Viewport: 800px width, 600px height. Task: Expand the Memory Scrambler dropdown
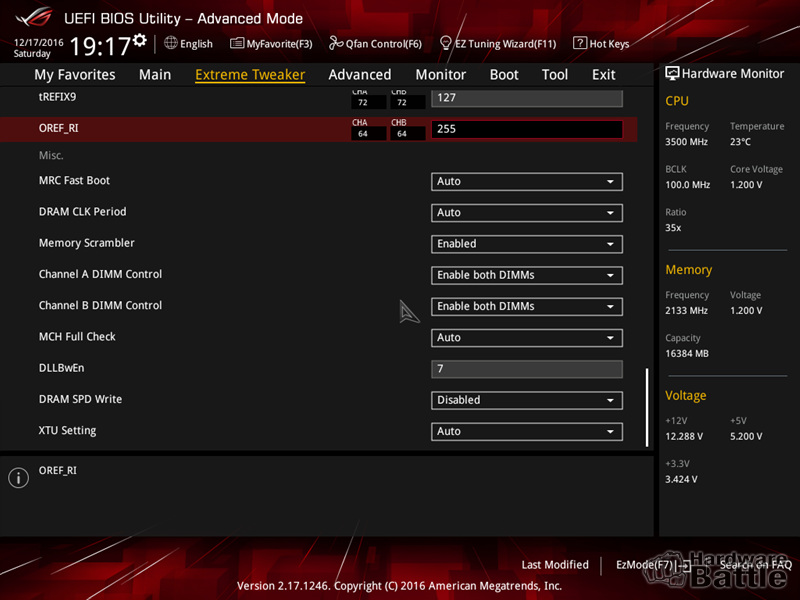[527, 244]
